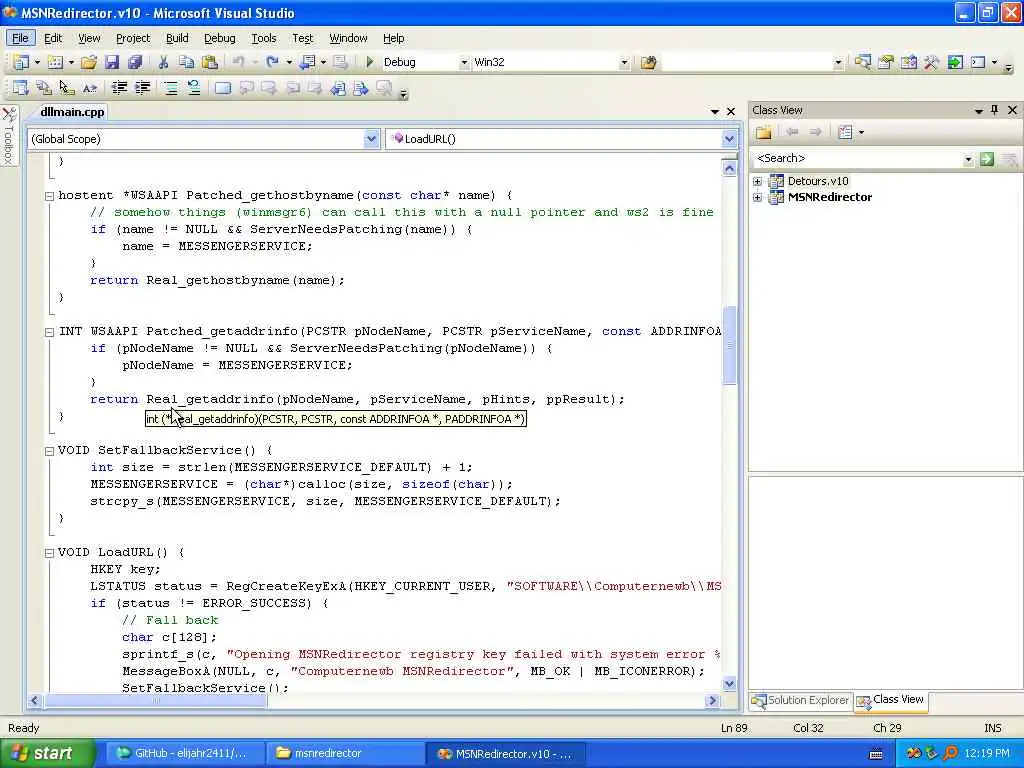Click the Open File folder icon
The height and width of the screenshot is (768, 1024).
[x=89, y=63]
